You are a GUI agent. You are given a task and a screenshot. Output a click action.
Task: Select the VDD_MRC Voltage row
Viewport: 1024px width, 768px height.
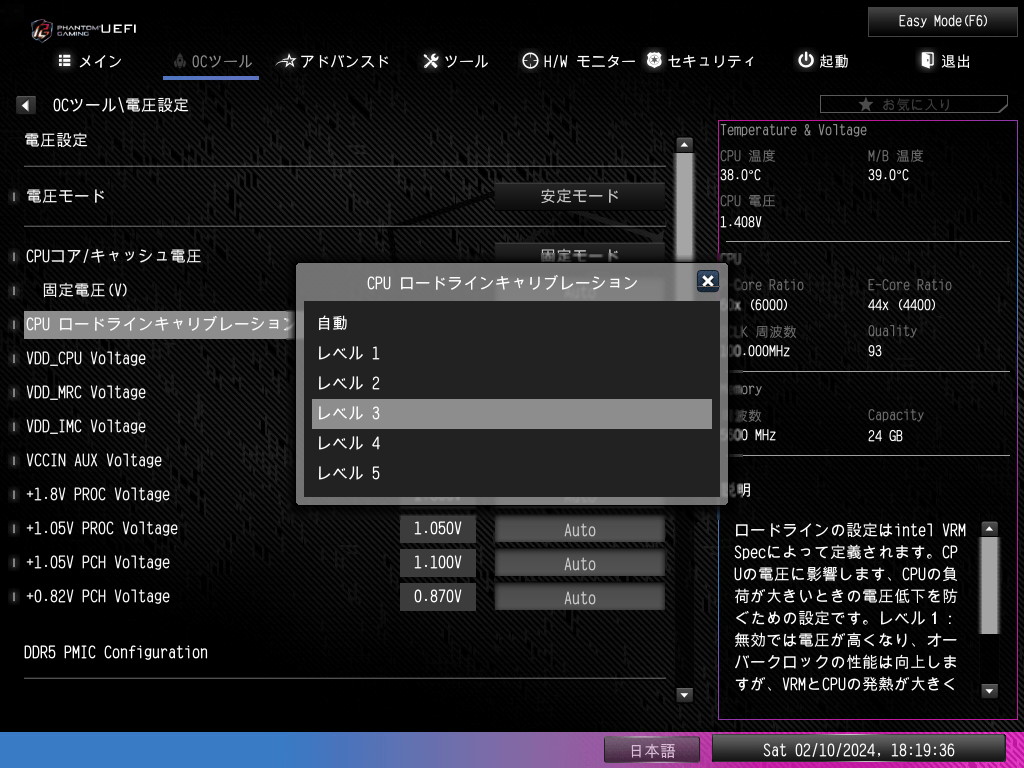pyautogui.click(x=86, y=392)
